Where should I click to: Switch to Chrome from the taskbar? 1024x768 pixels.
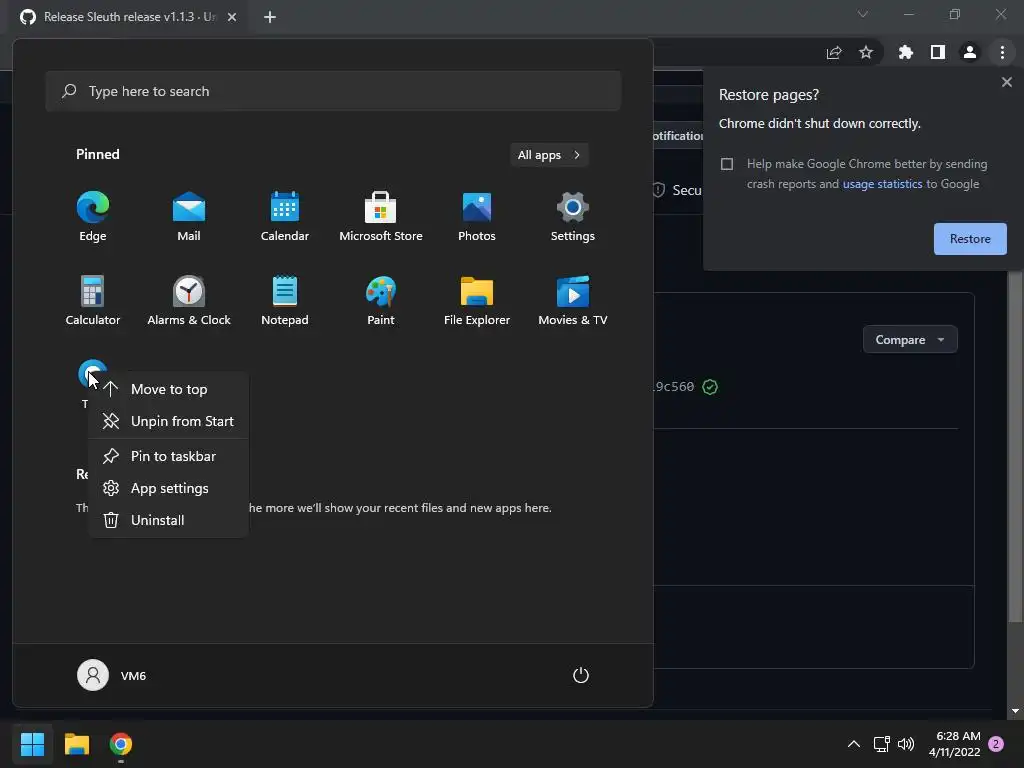click(x=121, y=744)
